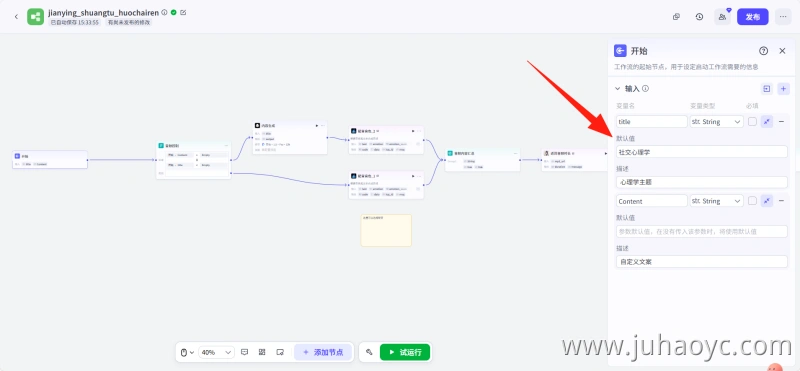The height and width of the screenshot is (371, 800).
Task: Click the debug tool icon beside 试运行
Action: pyautogui.click(x=369, y=352)
